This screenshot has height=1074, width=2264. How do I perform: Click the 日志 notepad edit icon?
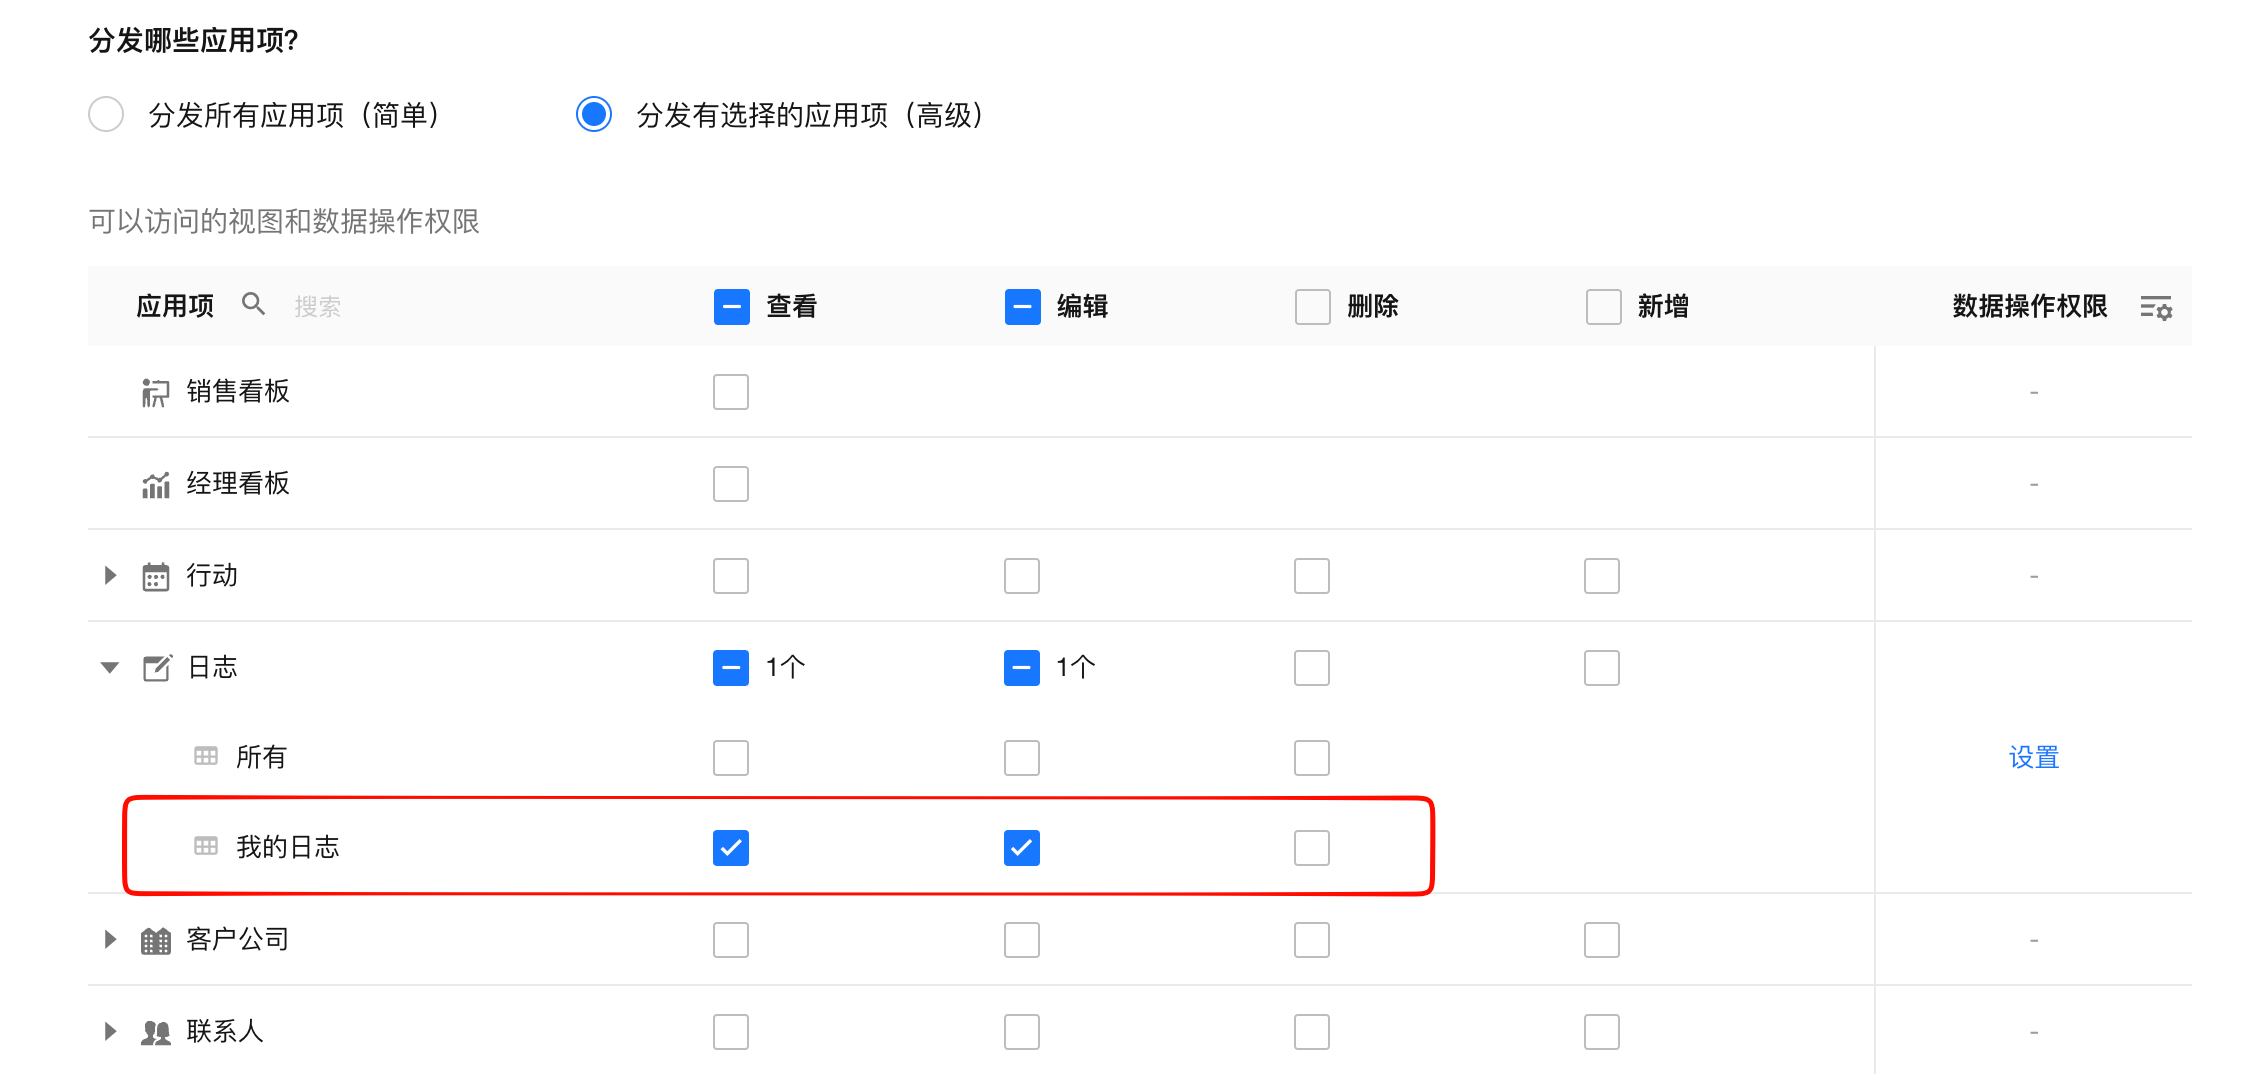[157, 668]
